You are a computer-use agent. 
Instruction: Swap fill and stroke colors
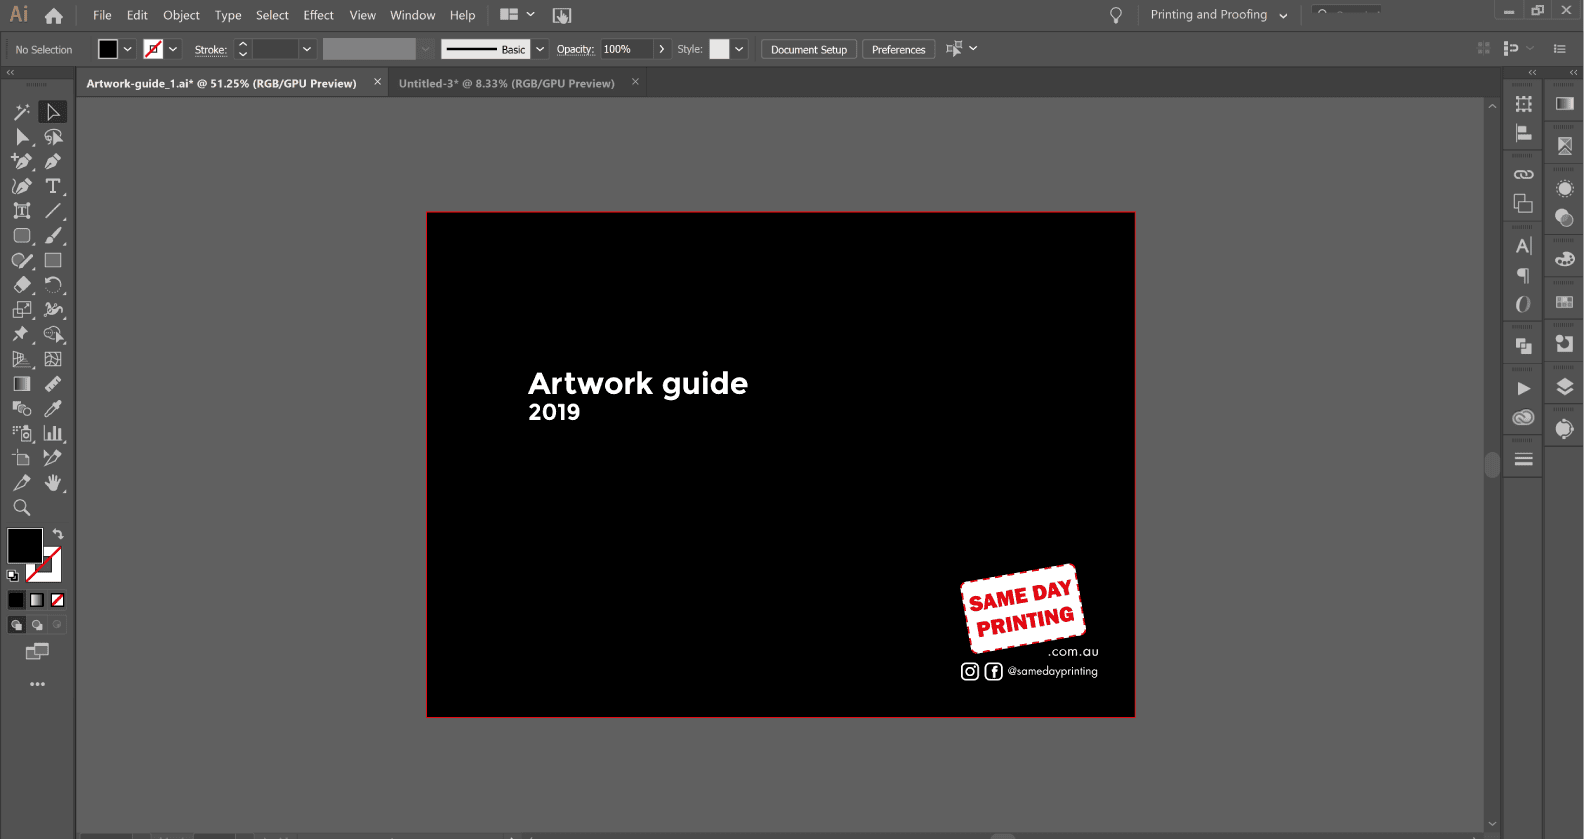click(58, 534)
